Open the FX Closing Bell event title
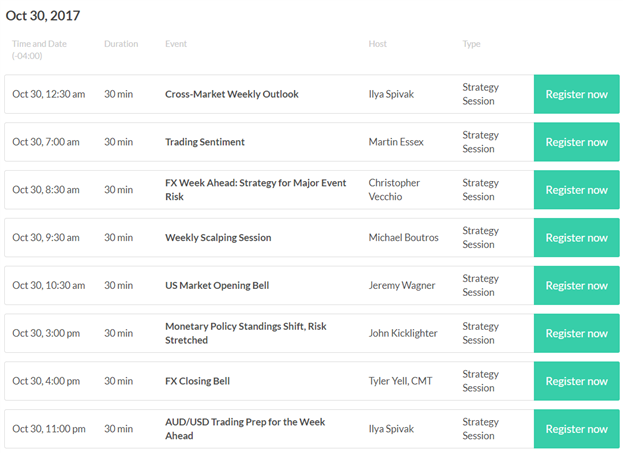 [x=197, y=381]
